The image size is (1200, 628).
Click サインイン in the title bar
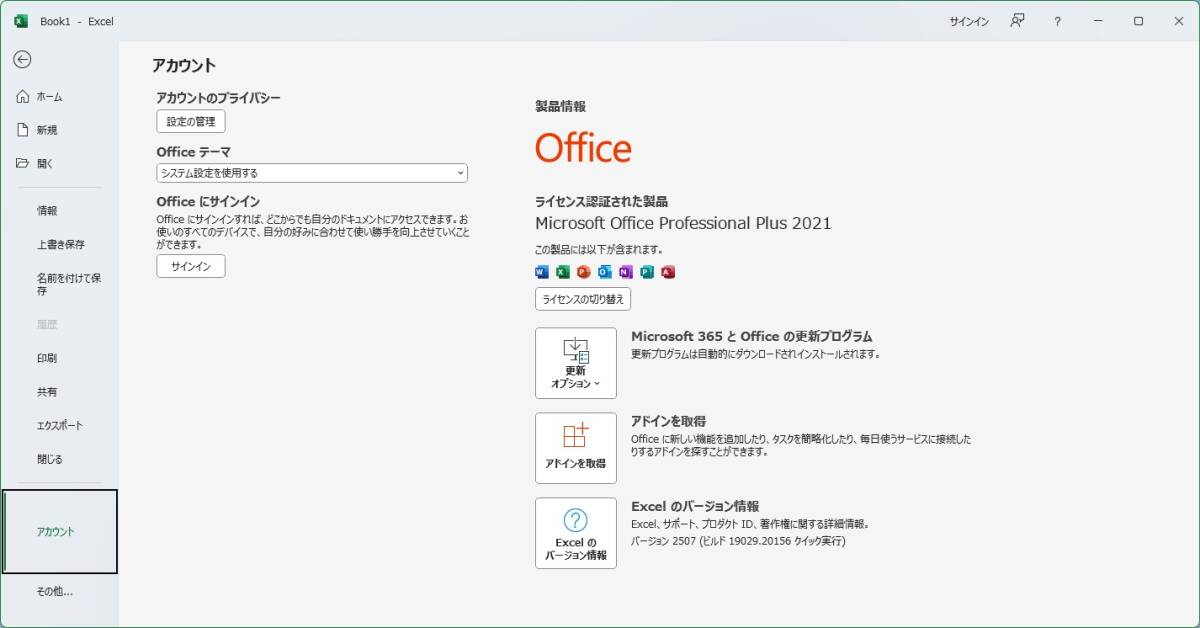[969, 21]
